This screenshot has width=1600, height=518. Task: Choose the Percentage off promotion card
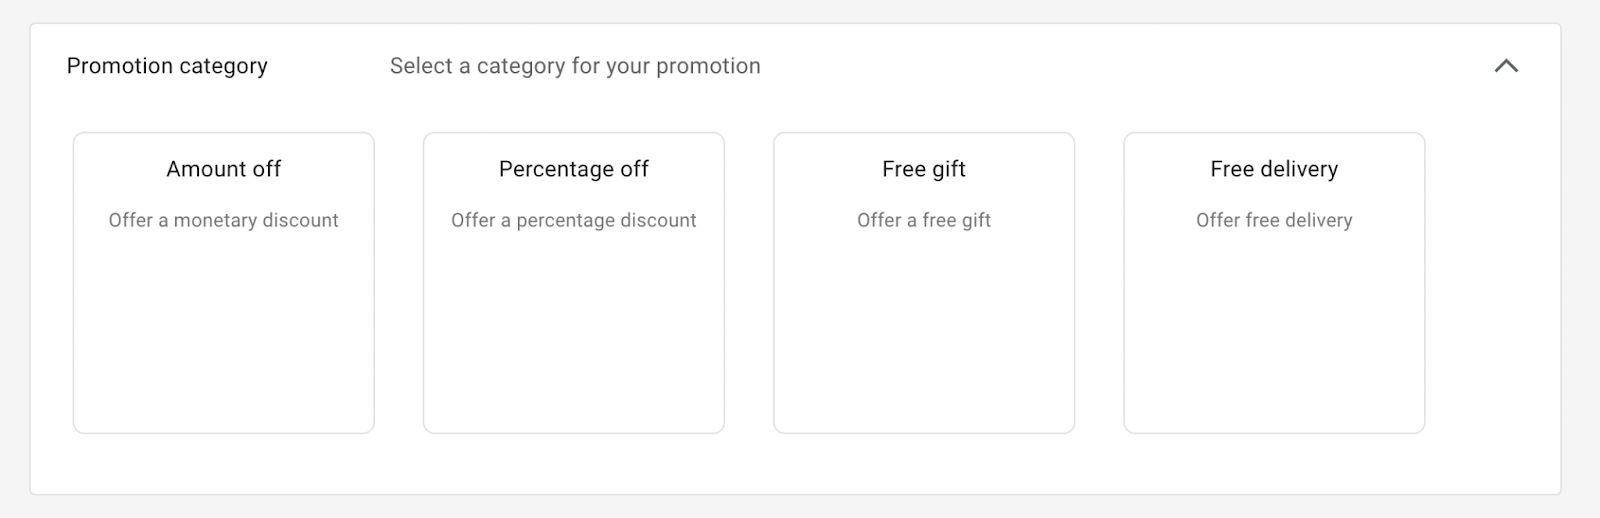coord(573,282)
